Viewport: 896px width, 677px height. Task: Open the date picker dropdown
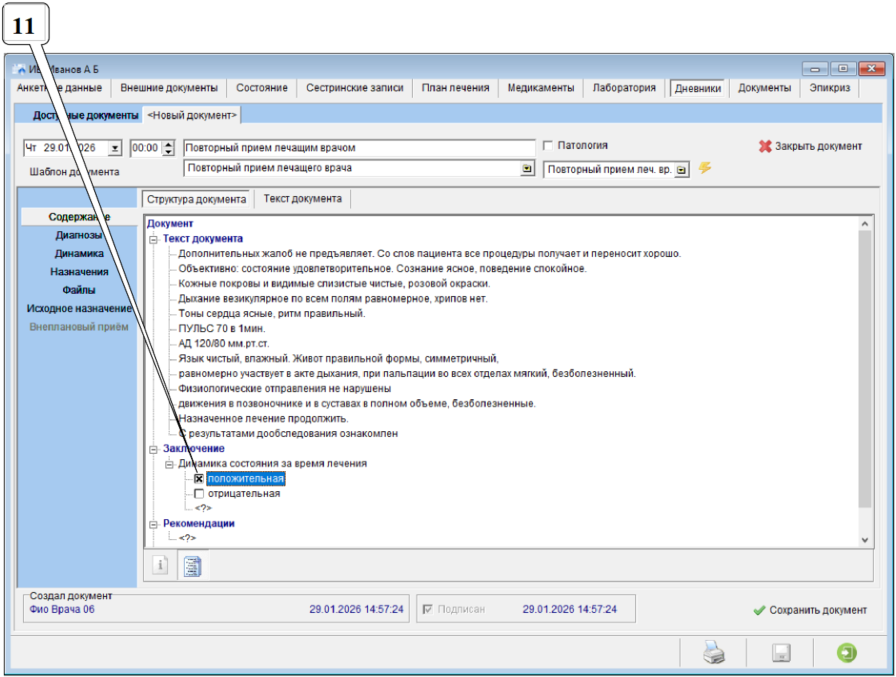(x=115, y=148)
